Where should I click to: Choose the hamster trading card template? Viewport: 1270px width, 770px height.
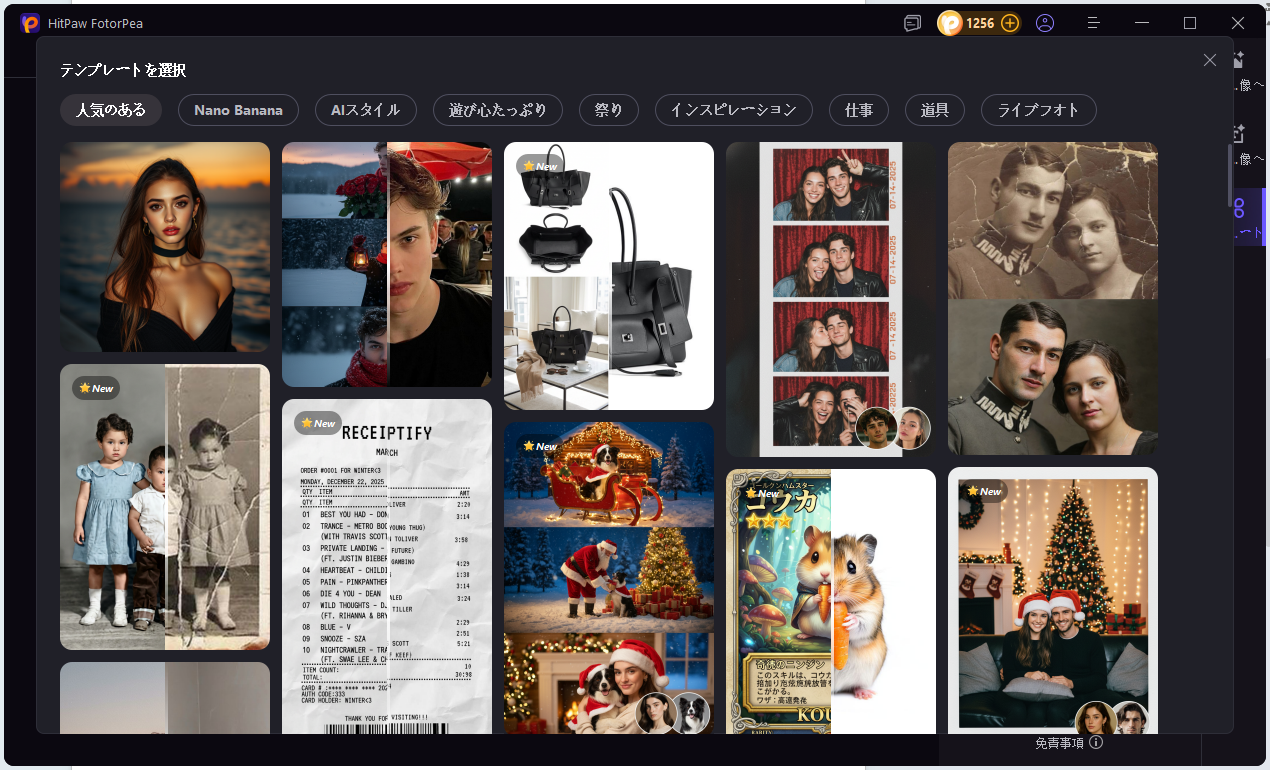coord(830,600)
